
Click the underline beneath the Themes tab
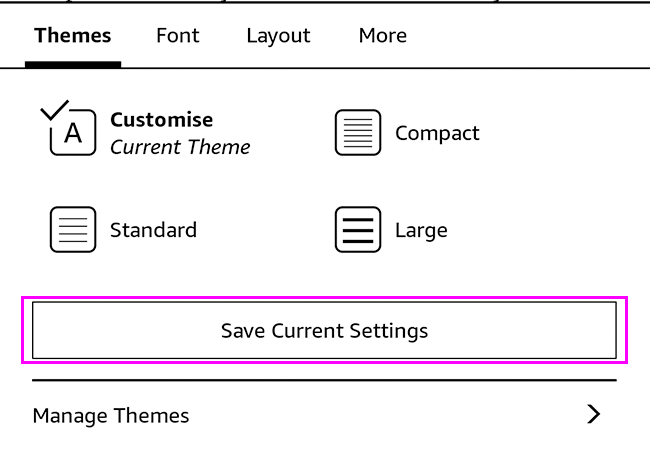(73, 64)
